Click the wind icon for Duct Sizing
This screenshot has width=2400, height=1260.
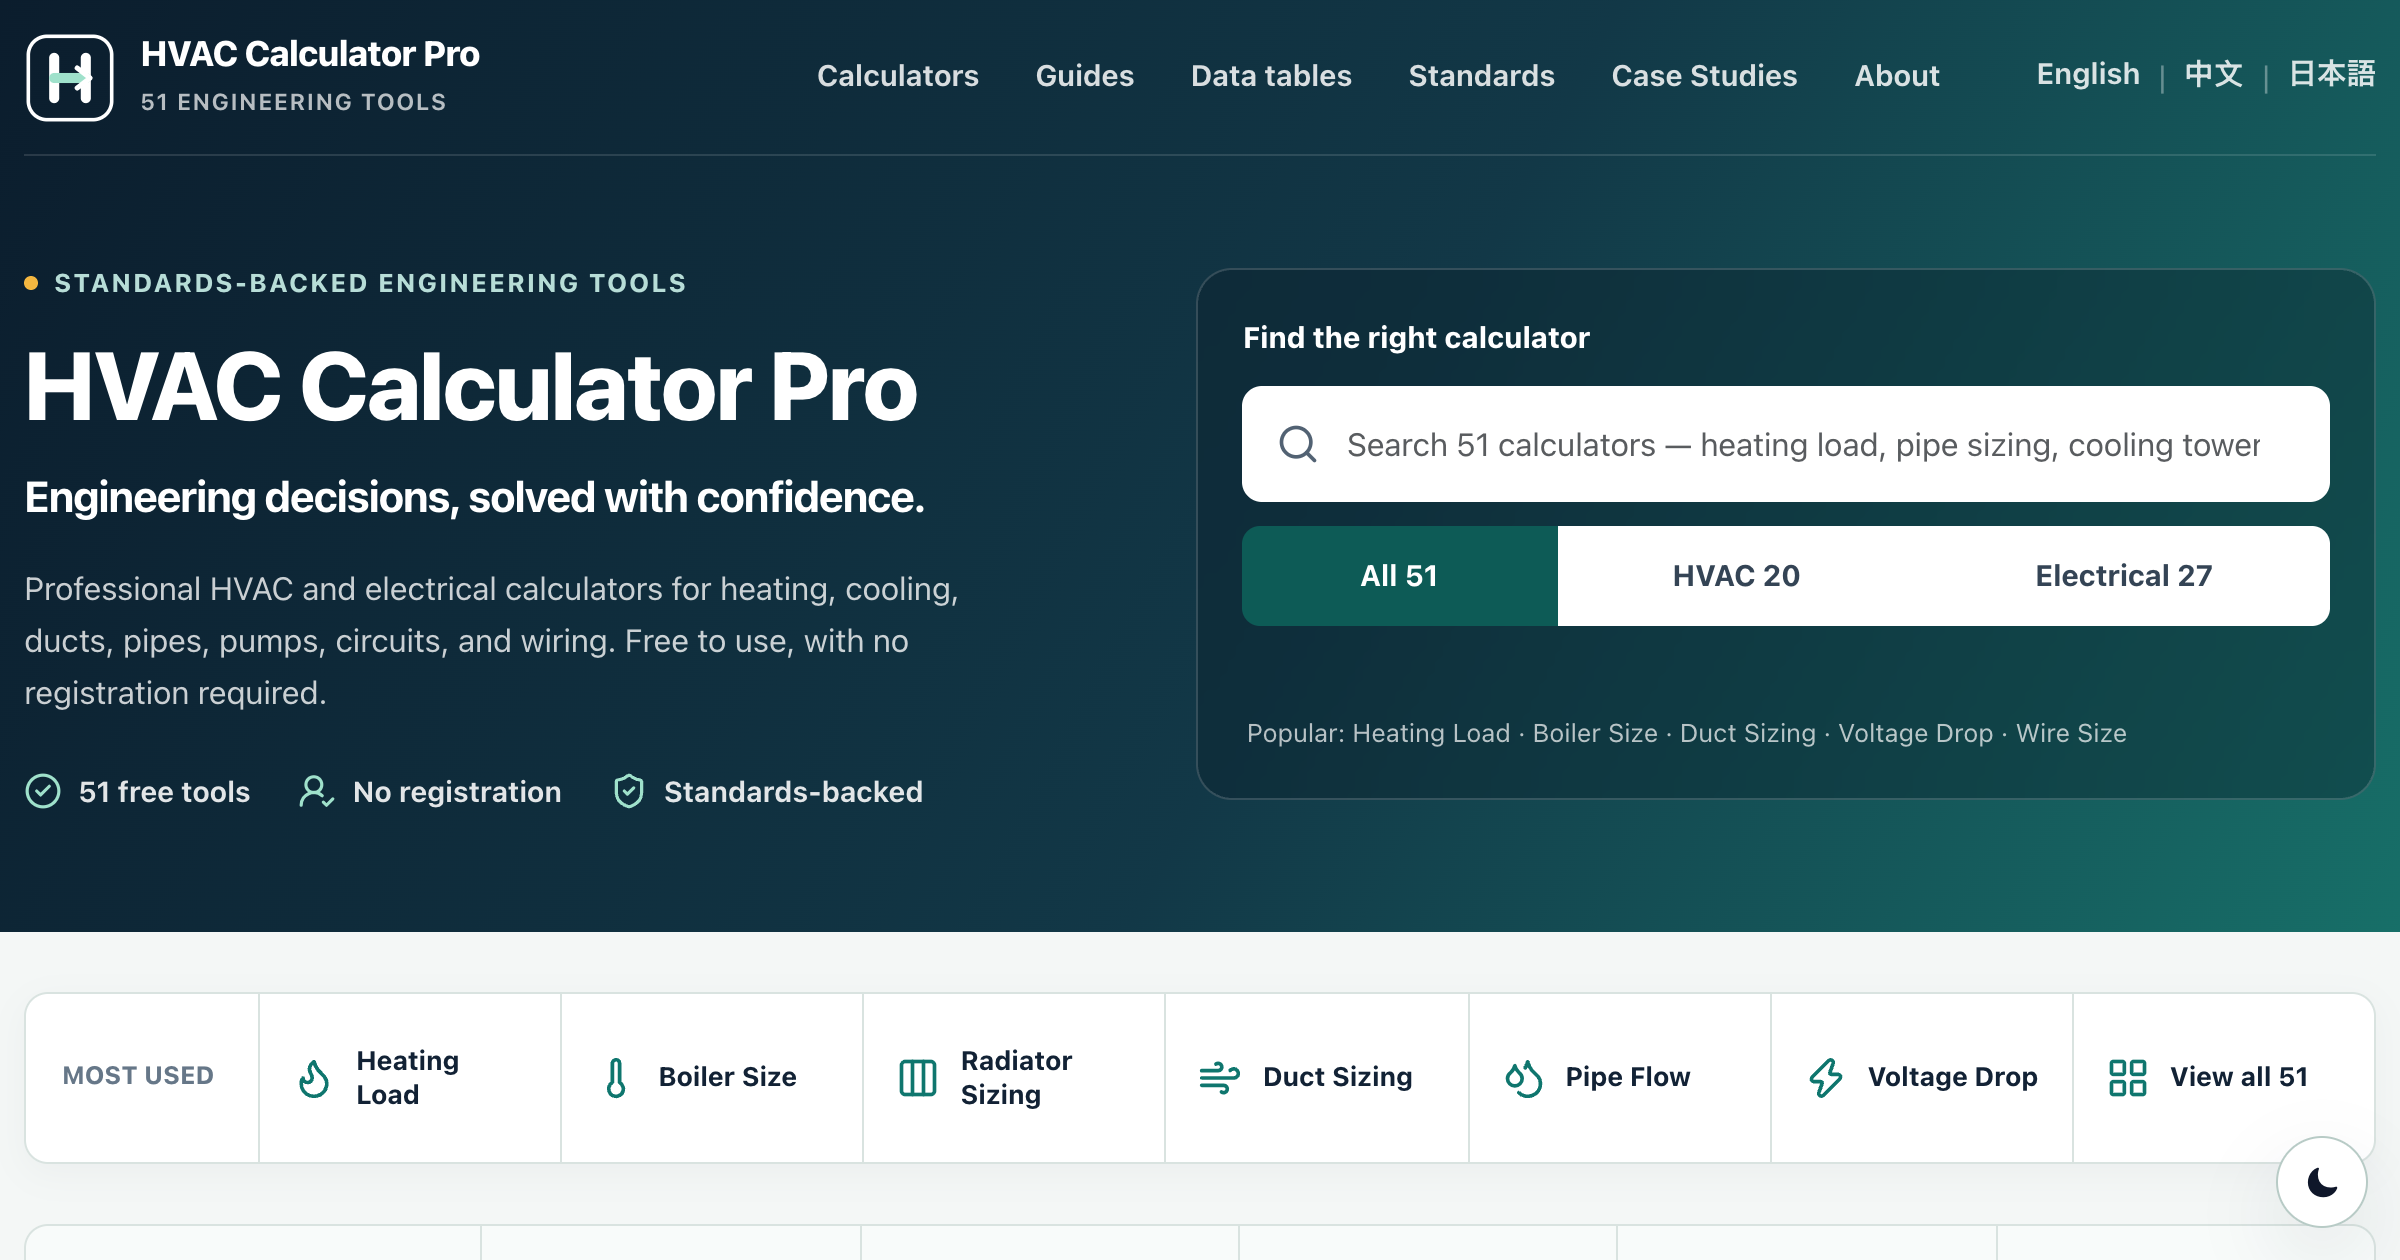click(x=1220, y=1078)
